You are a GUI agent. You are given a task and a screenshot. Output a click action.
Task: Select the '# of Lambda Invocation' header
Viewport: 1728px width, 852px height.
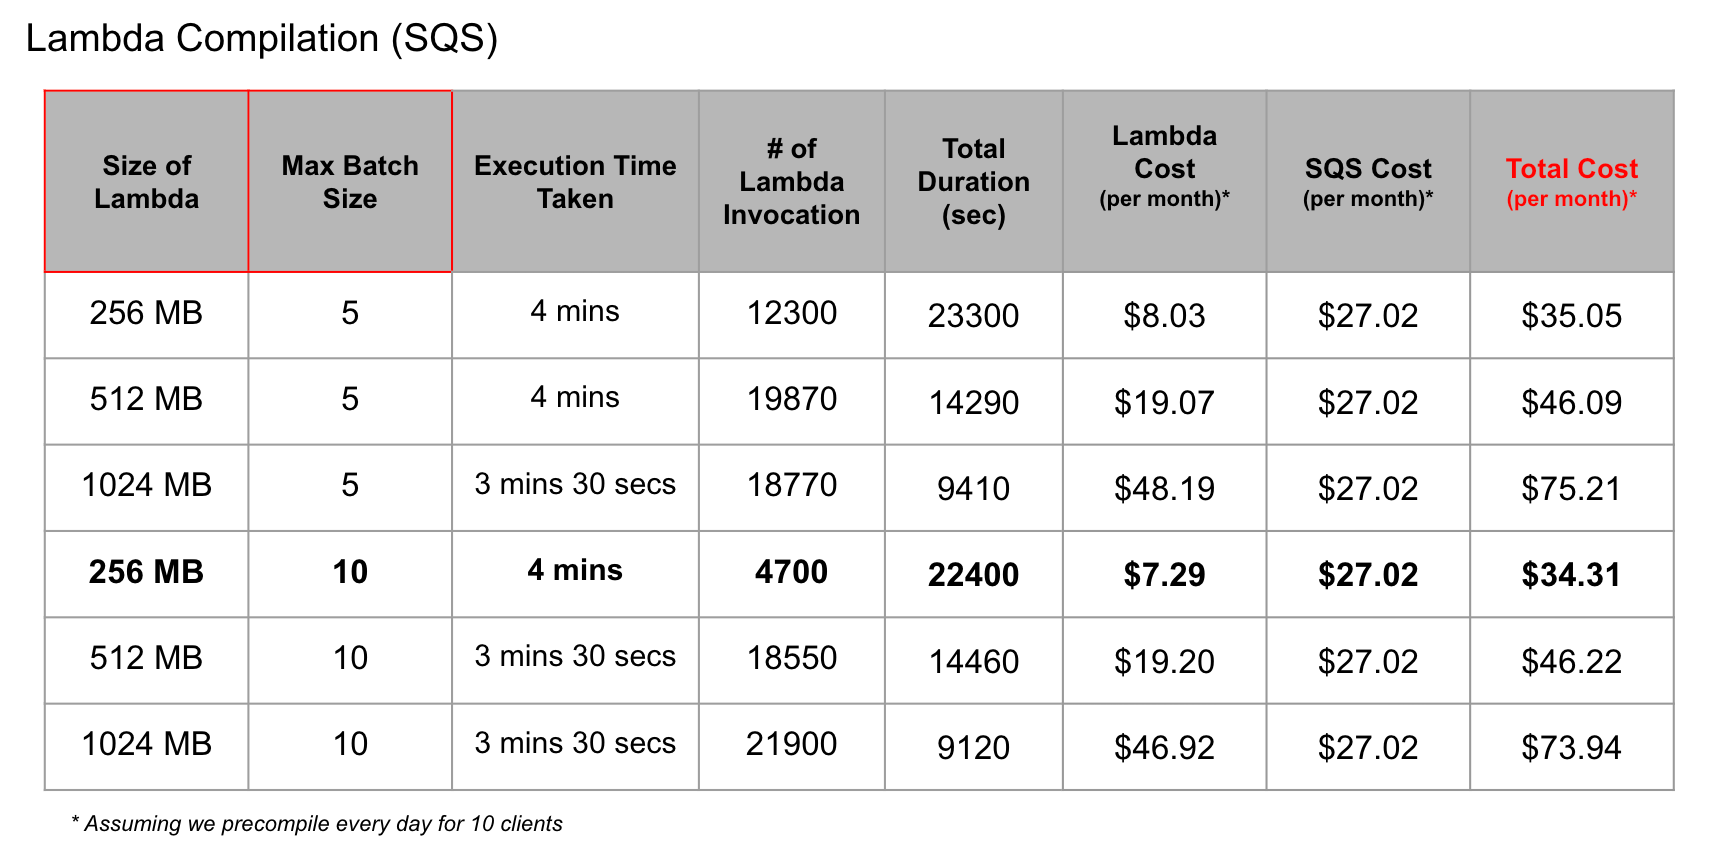pos(791,182)
